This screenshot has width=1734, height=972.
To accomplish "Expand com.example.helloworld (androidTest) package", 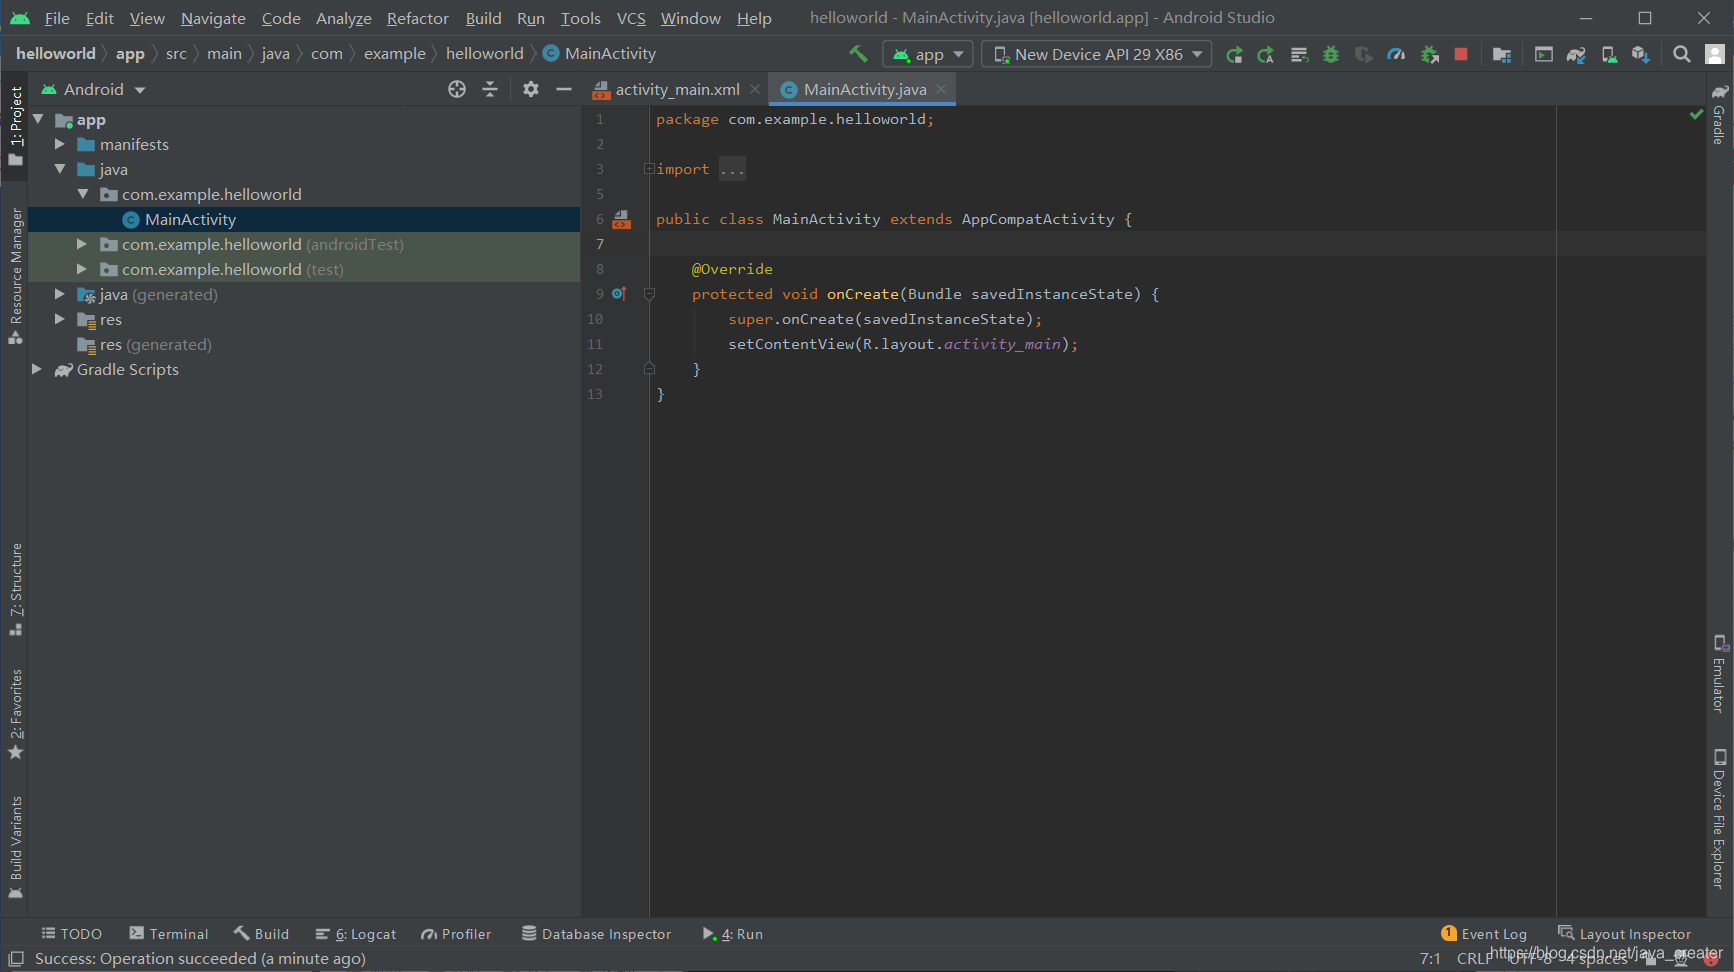I will point(83,244).
